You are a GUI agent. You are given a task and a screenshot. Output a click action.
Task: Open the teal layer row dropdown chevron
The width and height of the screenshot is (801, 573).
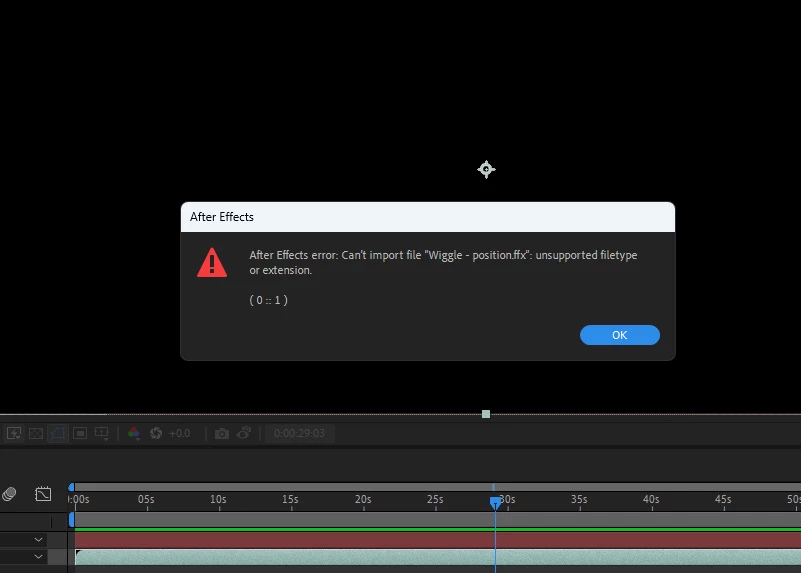pyautogui.click(x=38, y=557)
